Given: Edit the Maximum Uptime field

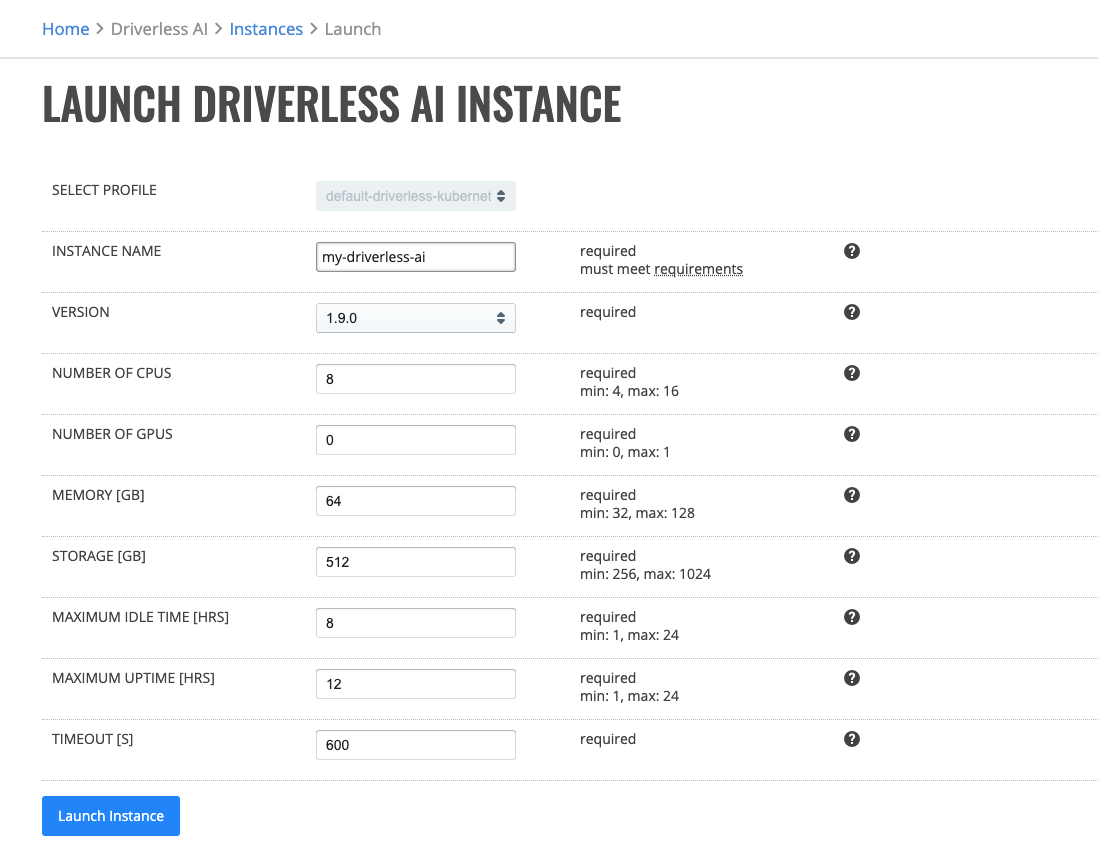Looking at the screenshot, I should coord(415,684).
